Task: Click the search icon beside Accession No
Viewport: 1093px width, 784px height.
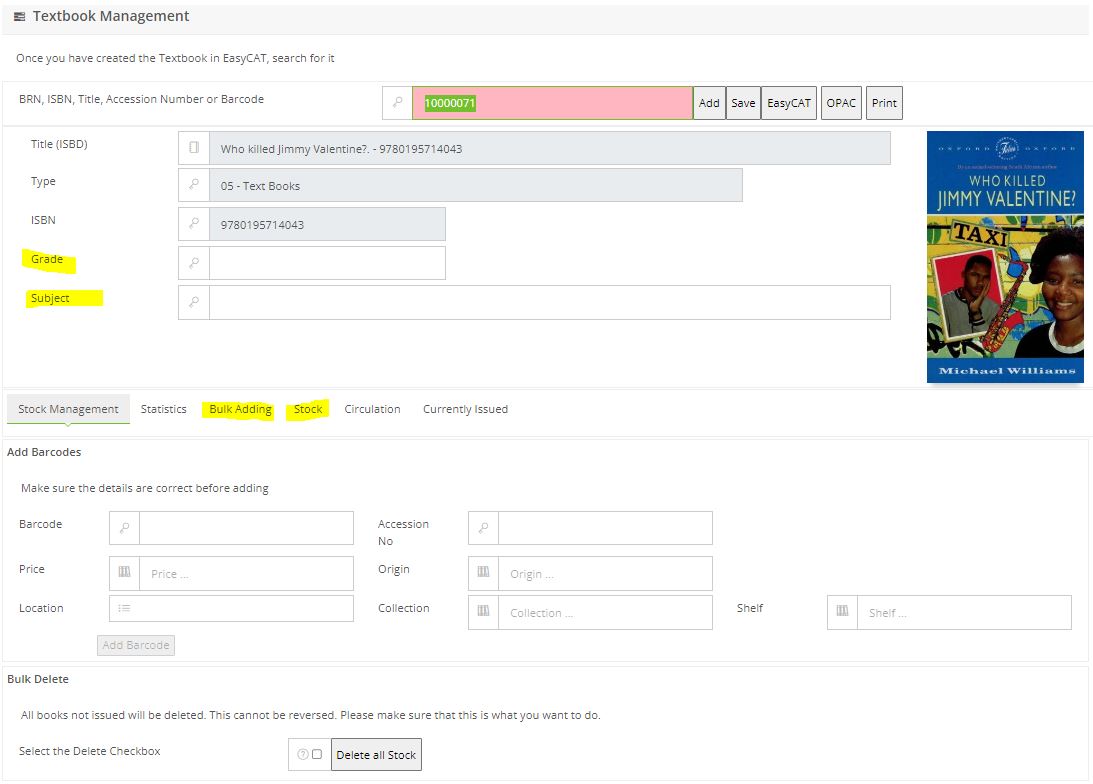Action: pos(483,528)
